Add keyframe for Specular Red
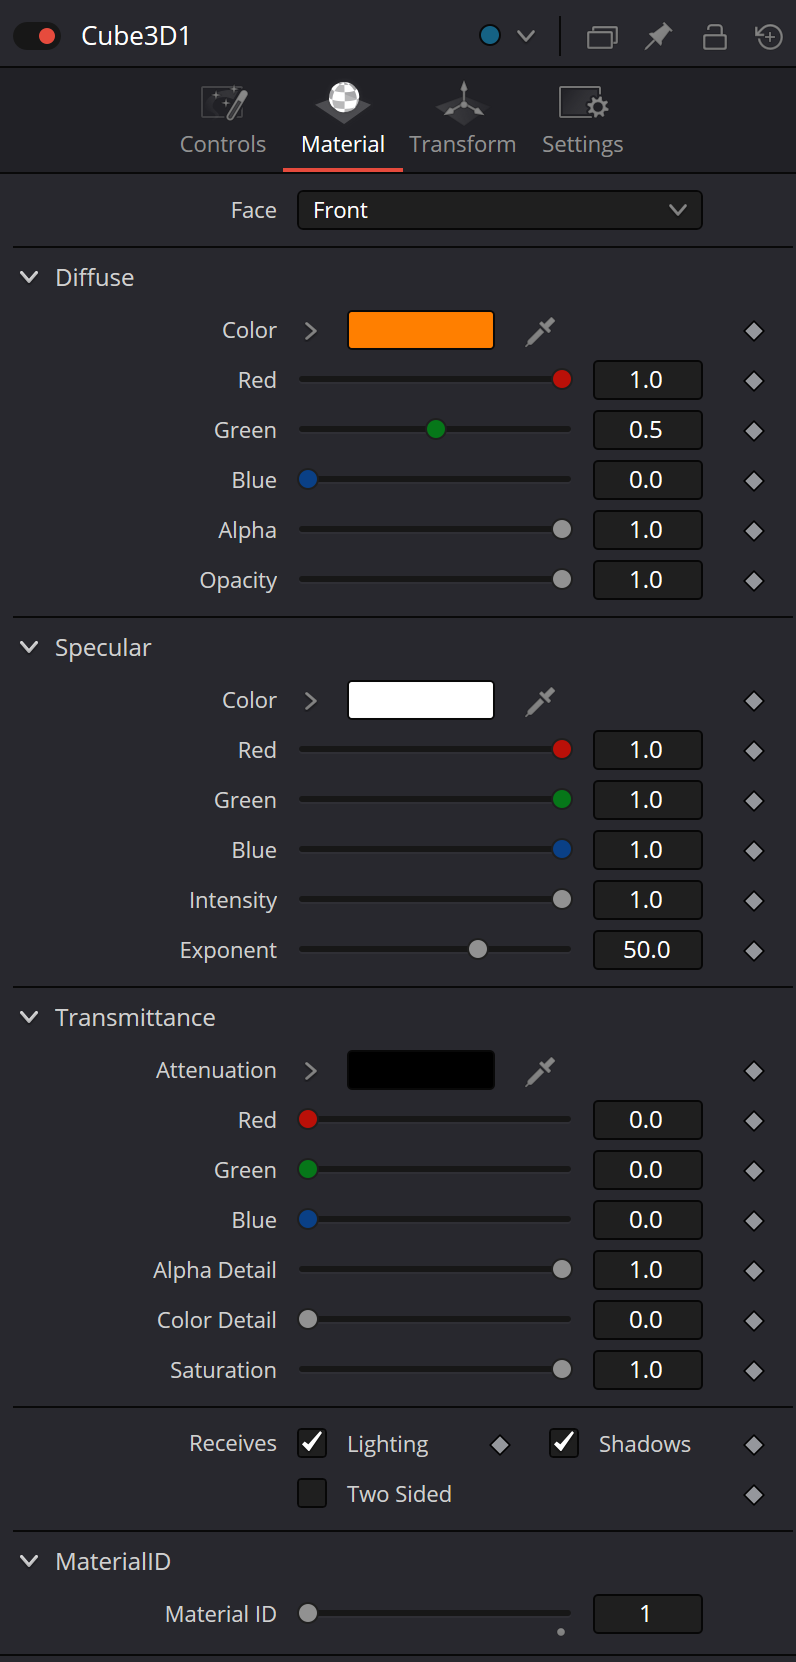The image size is (796, 1662). point(754,751)
